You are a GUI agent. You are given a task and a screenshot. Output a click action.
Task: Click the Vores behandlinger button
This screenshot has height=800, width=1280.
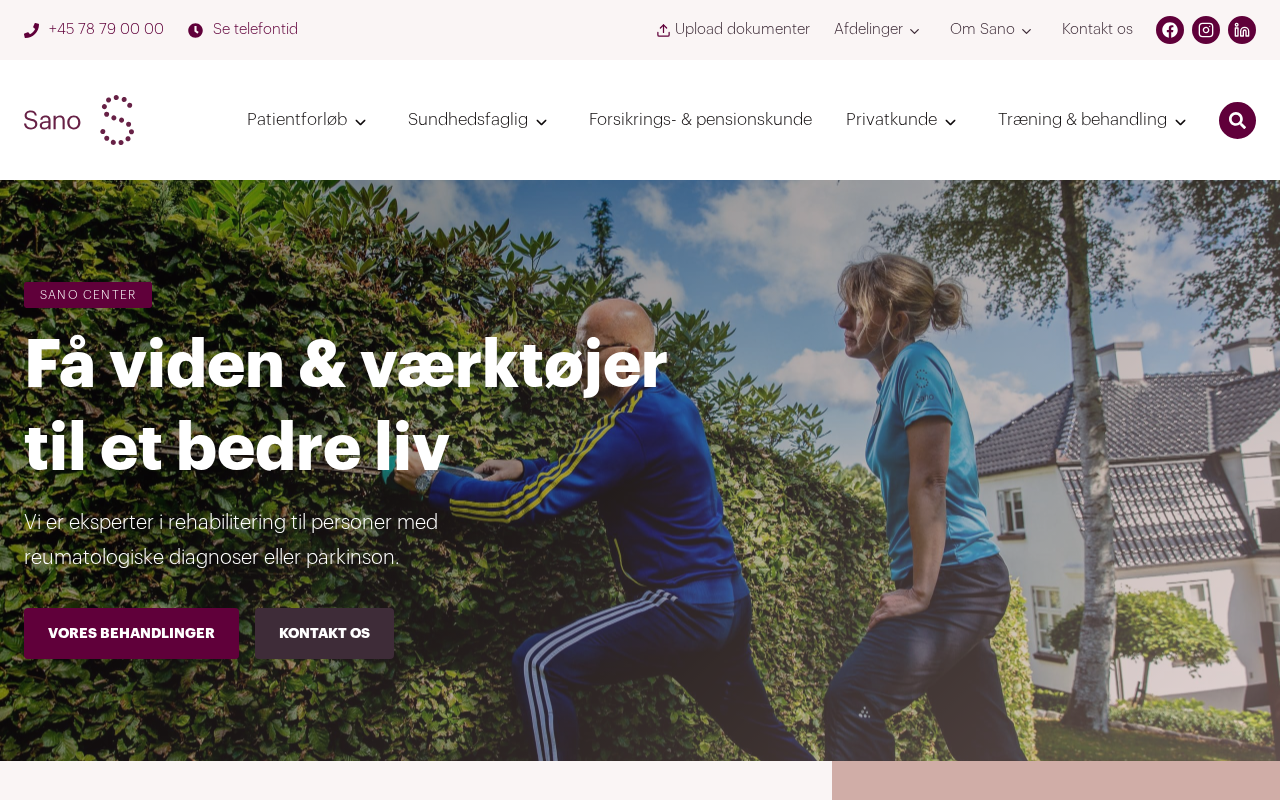[131, 634]
